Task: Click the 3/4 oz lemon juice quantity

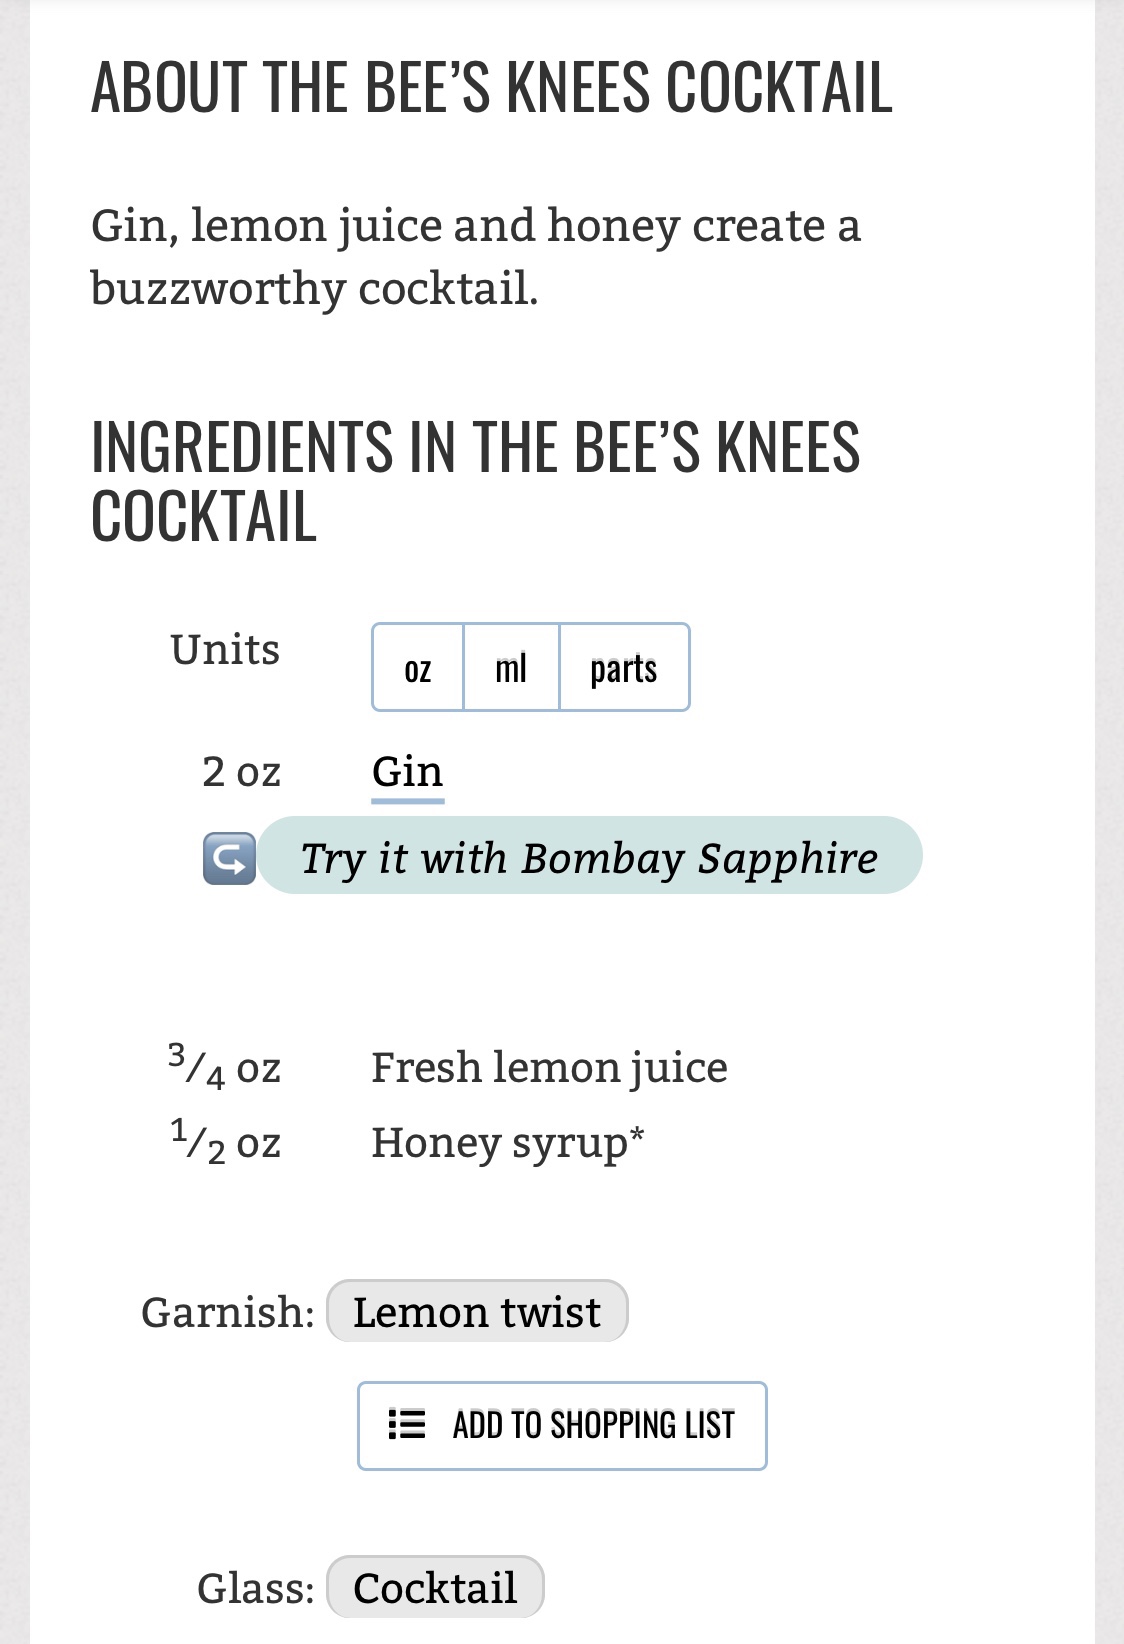Action: point(225,1067)
